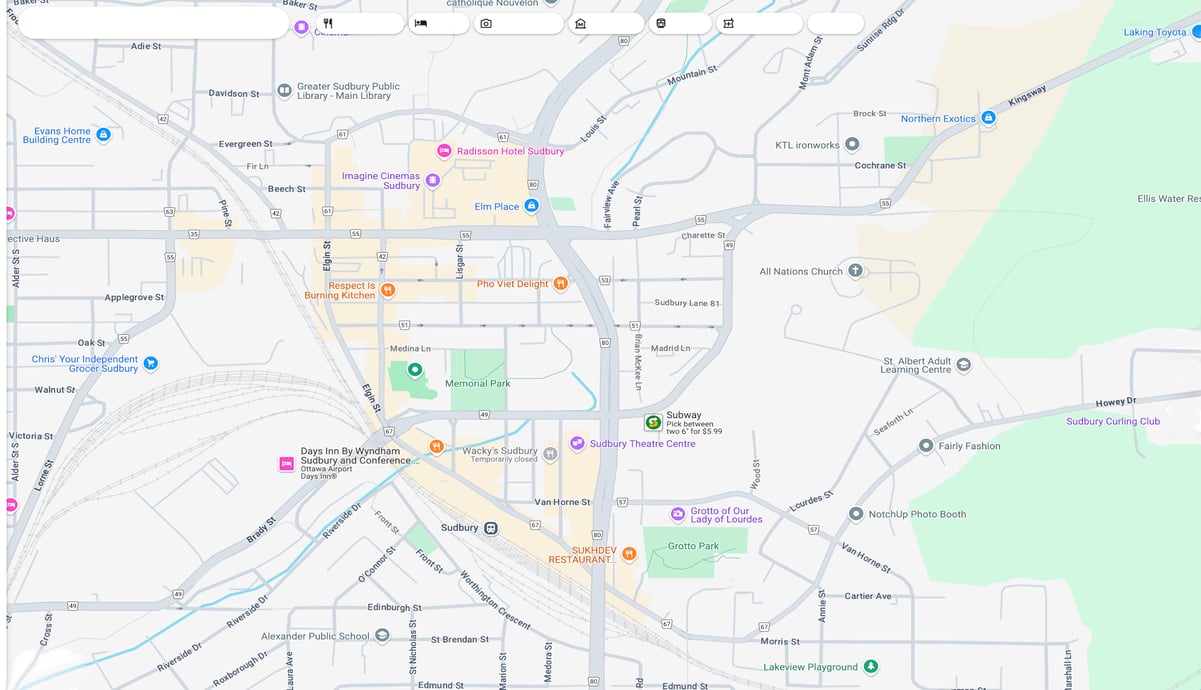Click the Grotto Park label
The width and height of the screenshot is (1201, 690).
(x=694, y=546)
